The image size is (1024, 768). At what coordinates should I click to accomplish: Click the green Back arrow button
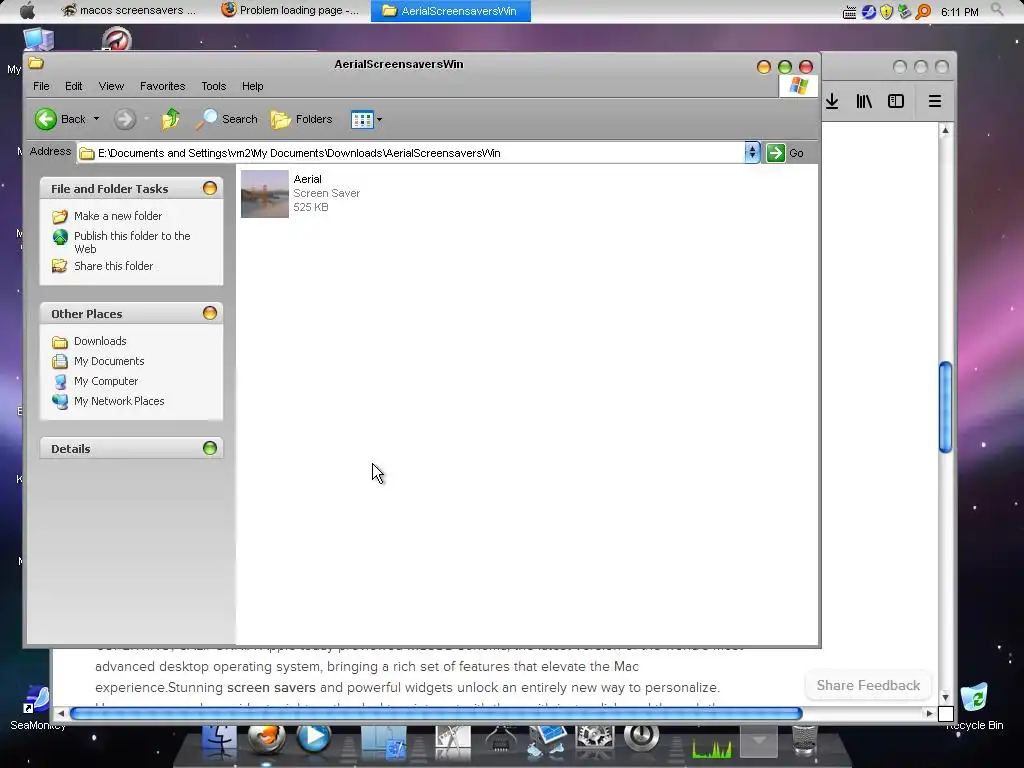[x=46, y=119]
